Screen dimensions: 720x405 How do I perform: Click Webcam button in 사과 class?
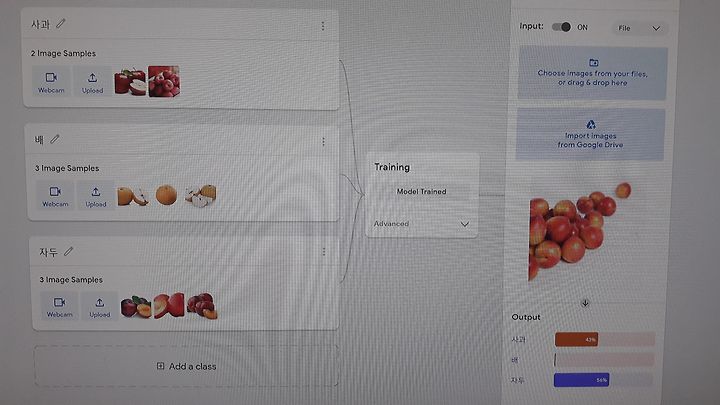click(51, 81)
